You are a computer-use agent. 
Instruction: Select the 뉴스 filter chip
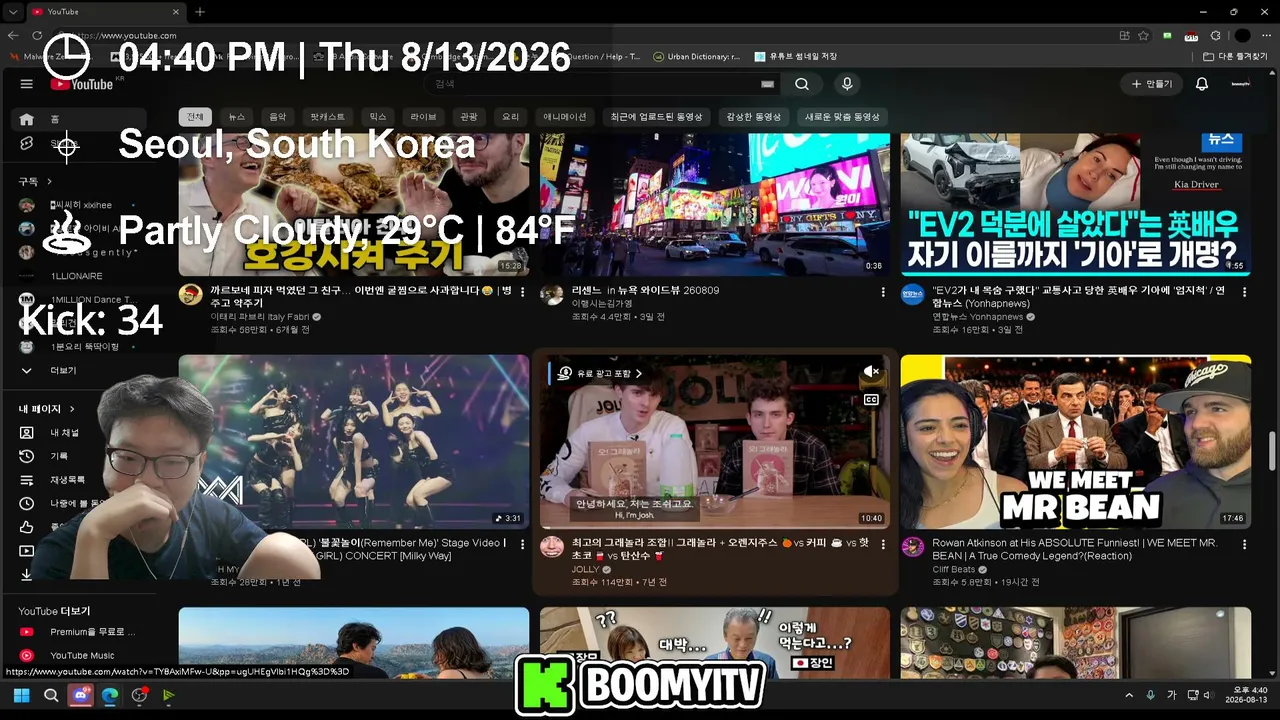[237, 117]
